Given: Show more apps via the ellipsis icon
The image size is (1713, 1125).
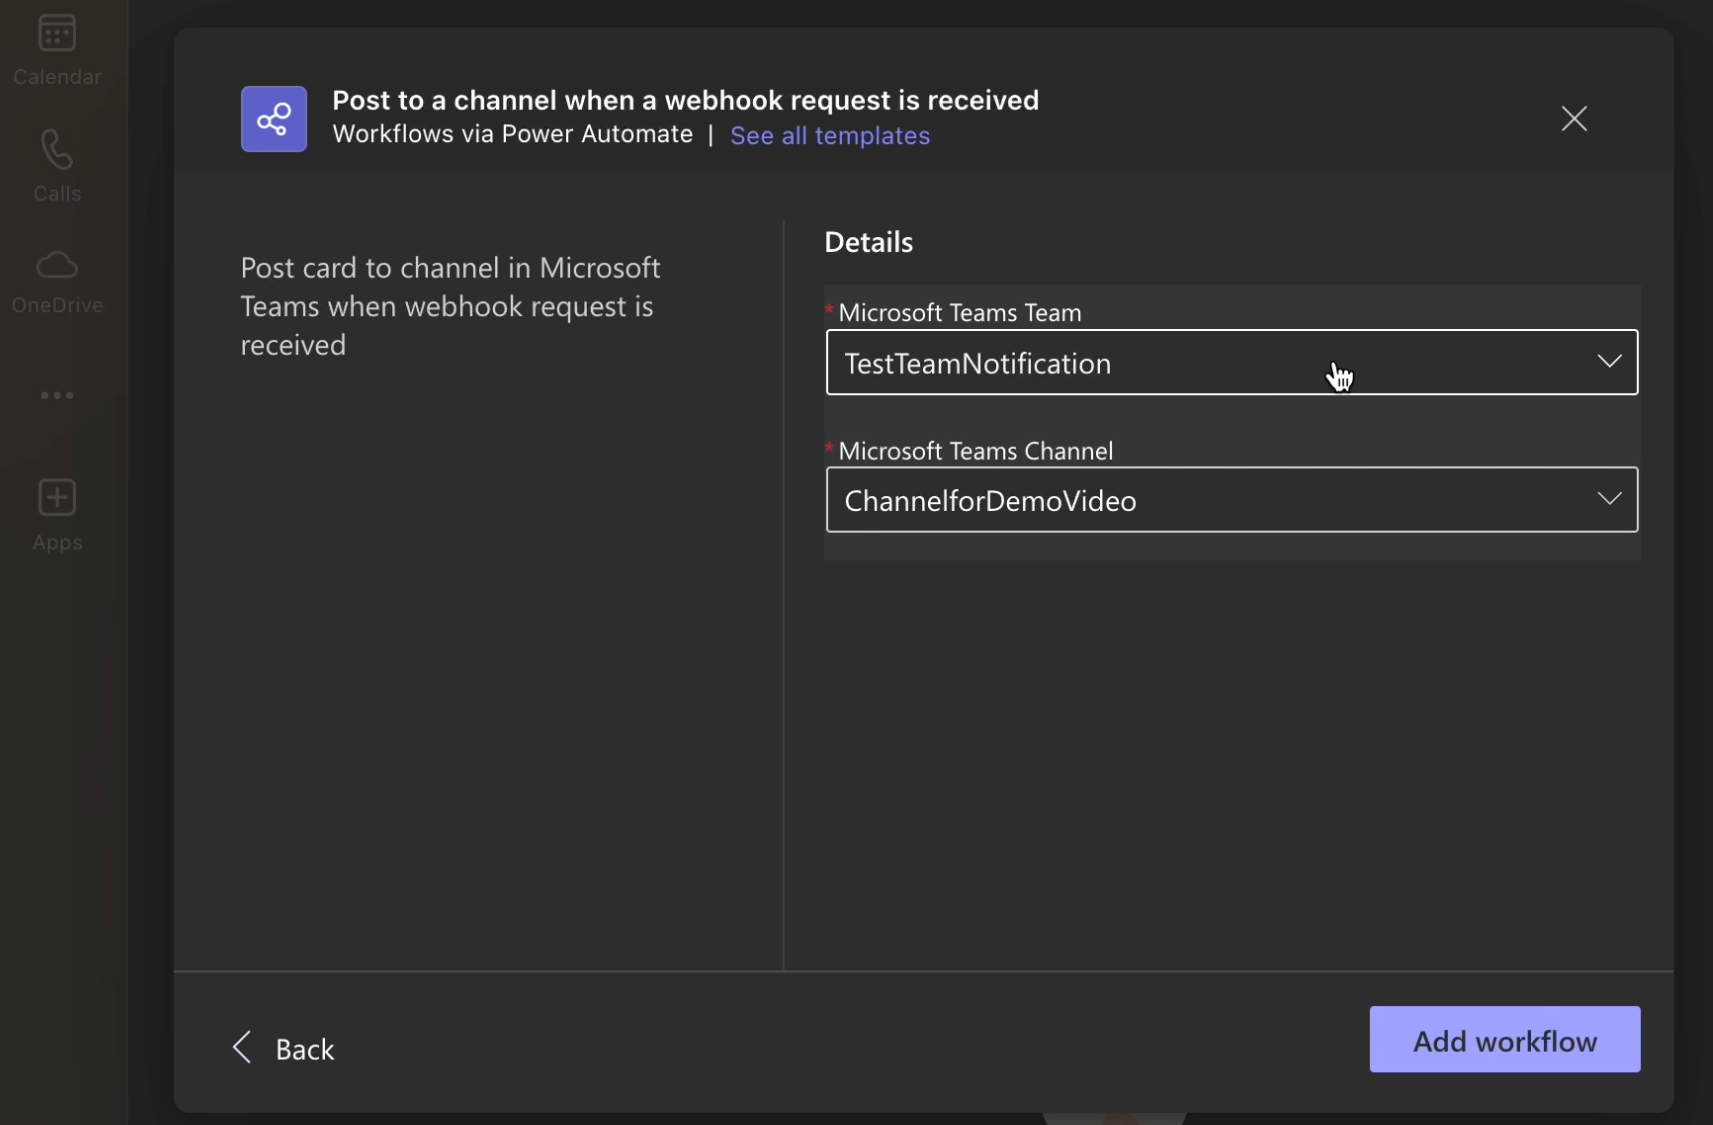Looking at the screenshot, I should tap(57, 396).
